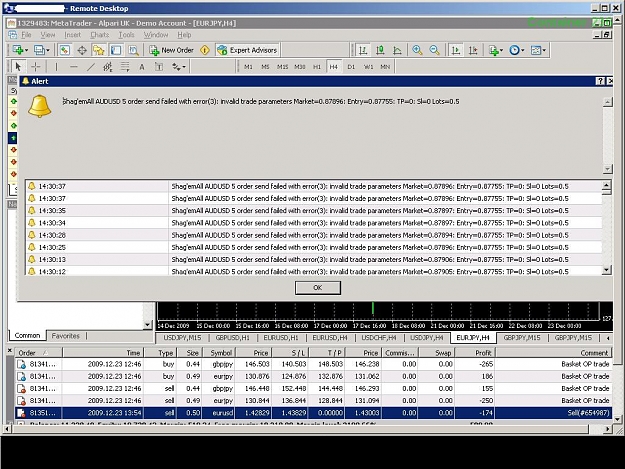Open the Arrows drawing tool dropdown
625x469 pixels.
tap(179, 67)
